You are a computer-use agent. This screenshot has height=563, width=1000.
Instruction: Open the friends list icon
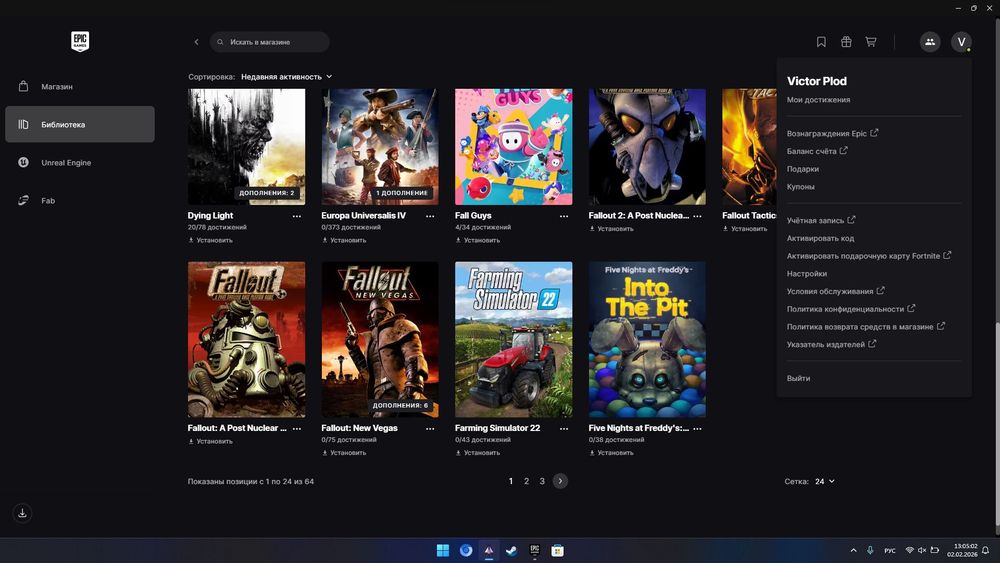pos(930,42)
